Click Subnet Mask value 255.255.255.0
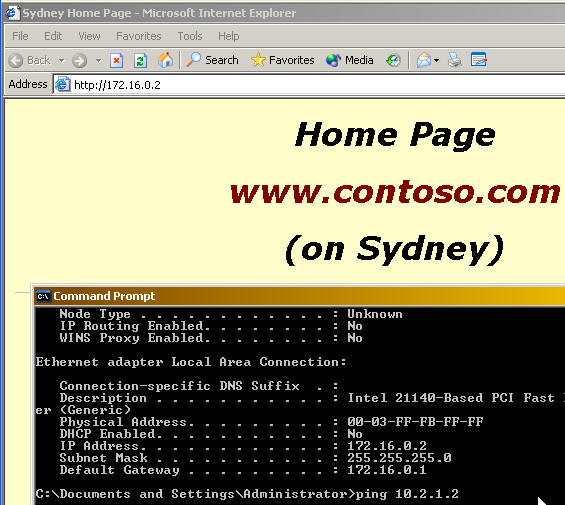Image resolution: width=565 pixels, height=505 pixels. pyautogui.click(x=399, y=458)
